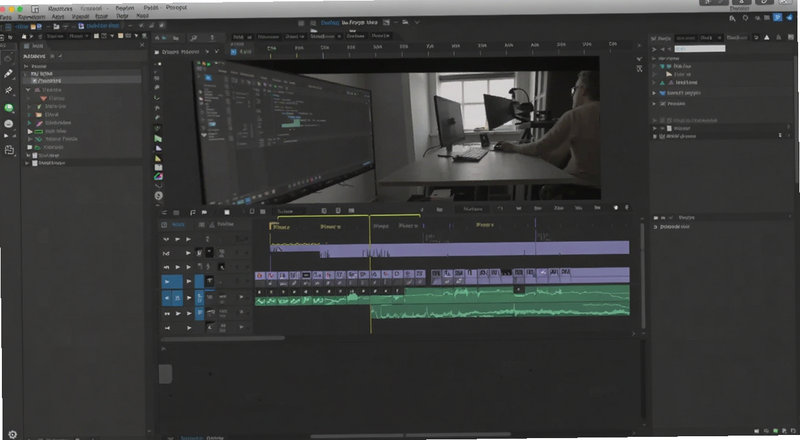This screenshot has height=440, width=800.
Task: Click the blue arrow icon at the far top right
Action: click(790, 17)
